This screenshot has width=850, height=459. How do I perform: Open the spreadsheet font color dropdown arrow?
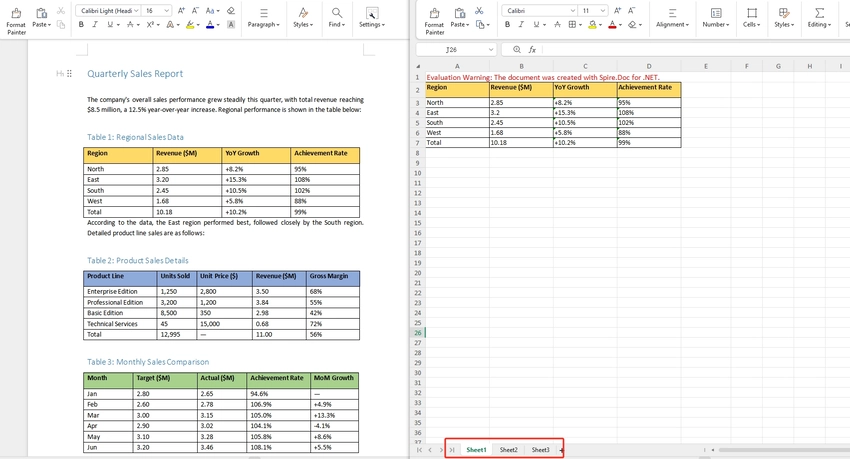click(x=620, y=25)
